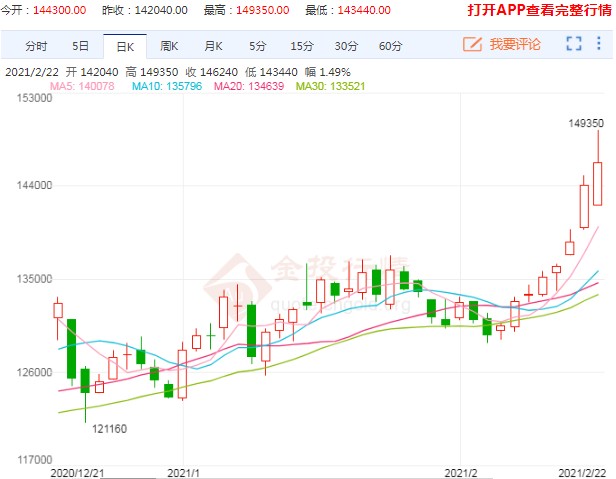The image size is (616, 479).
Task: Click the 2021/2/22 date axis label
Action: tap(582, 473)
